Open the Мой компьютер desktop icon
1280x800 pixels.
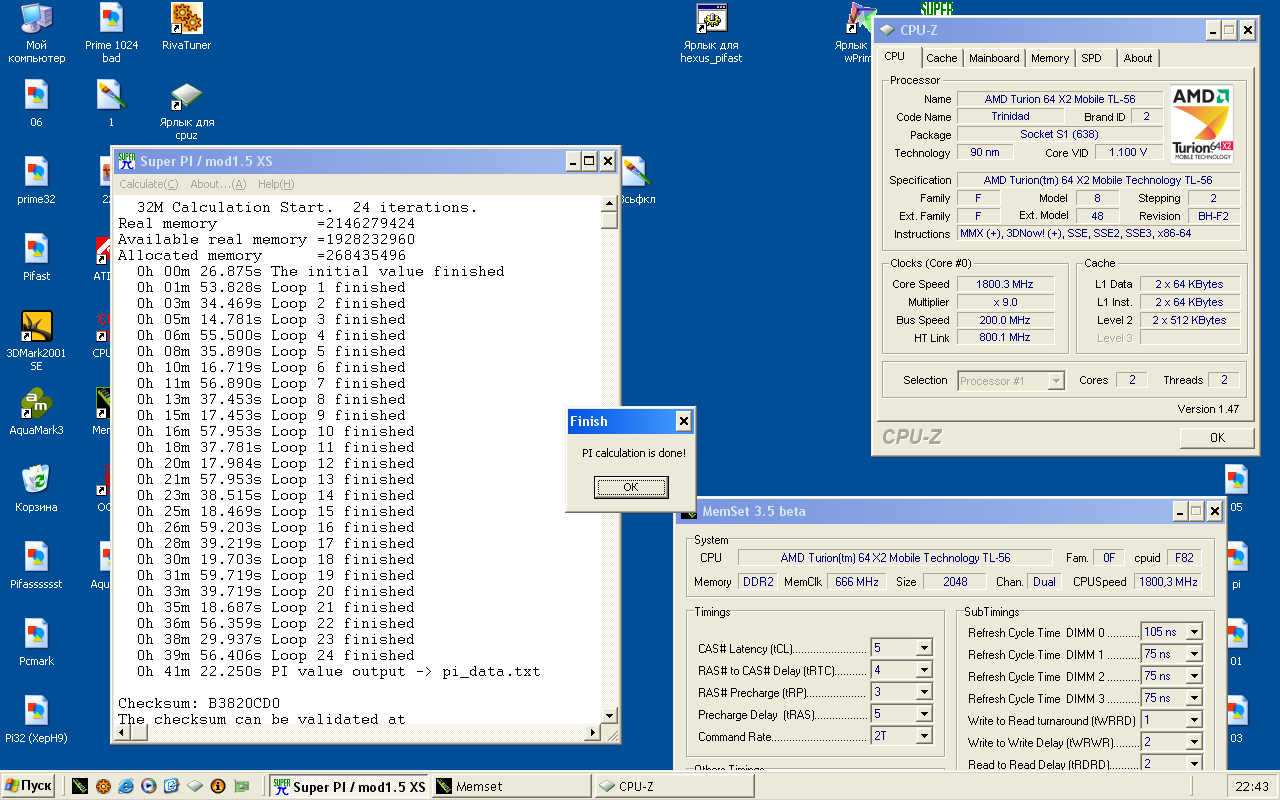pos(37,33)
